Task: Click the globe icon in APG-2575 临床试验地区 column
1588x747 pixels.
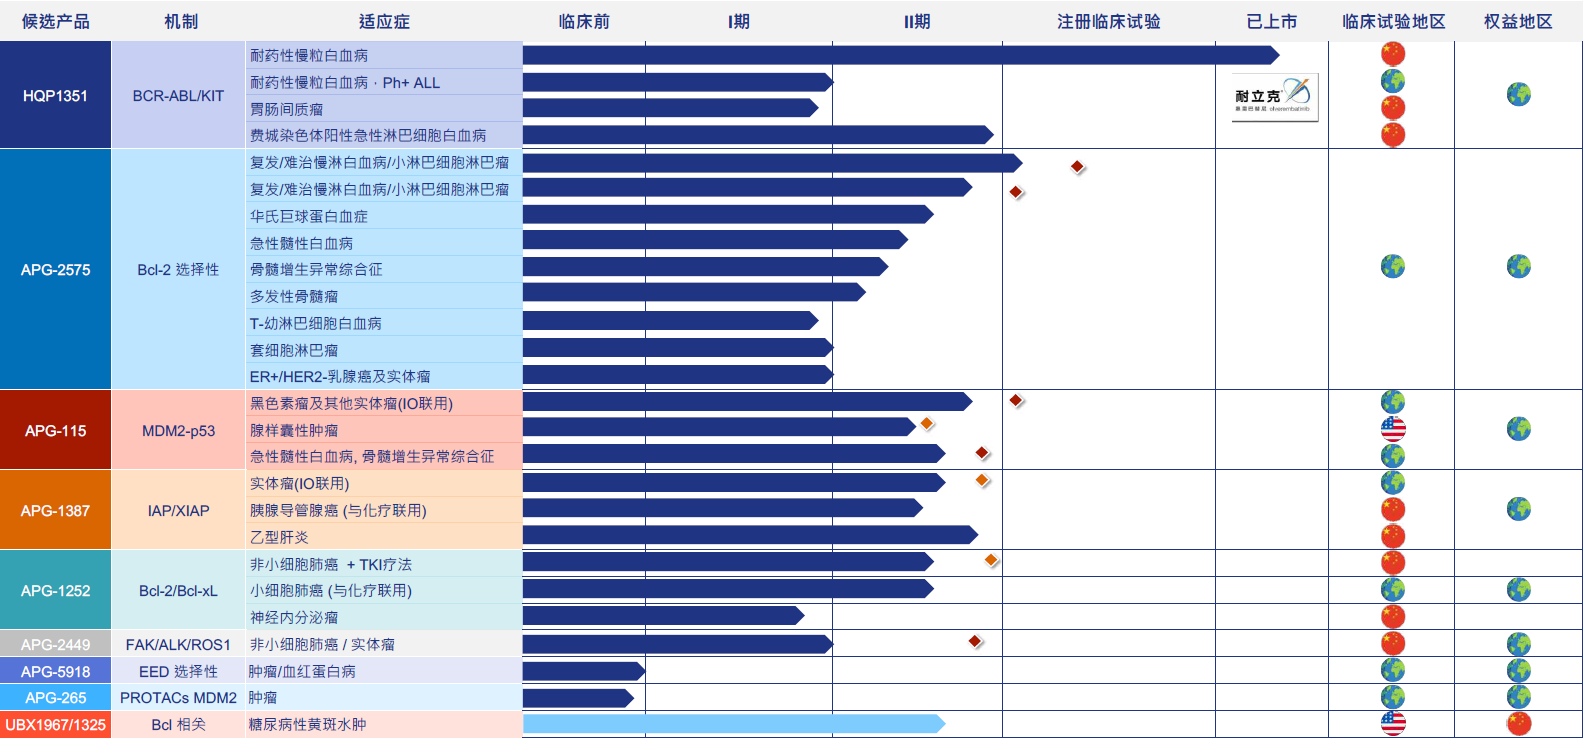Action: point(1393,266)
